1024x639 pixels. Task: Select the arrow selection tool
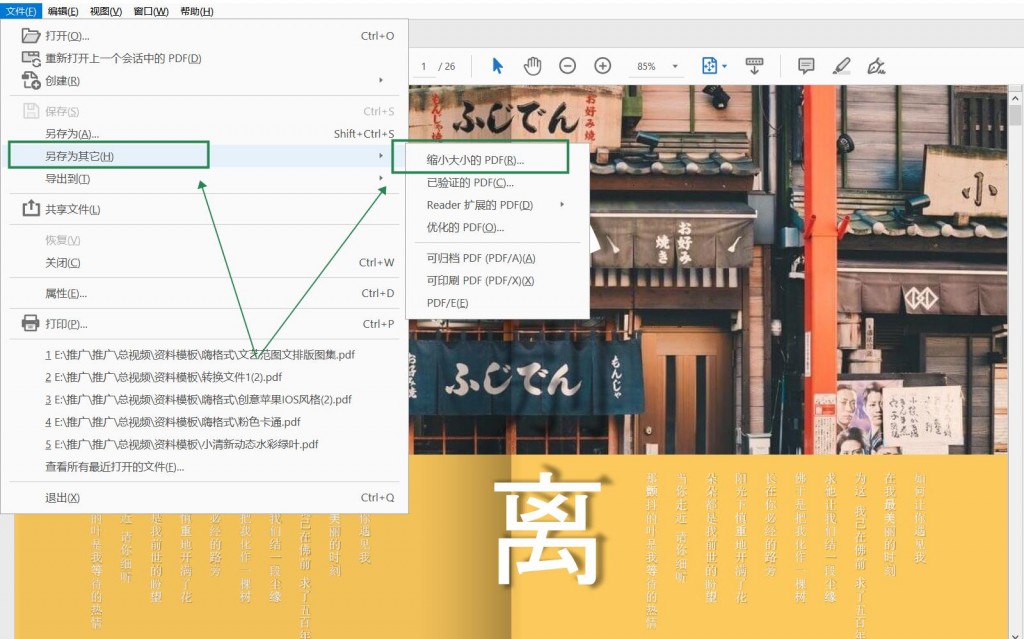tap(498, 66)
